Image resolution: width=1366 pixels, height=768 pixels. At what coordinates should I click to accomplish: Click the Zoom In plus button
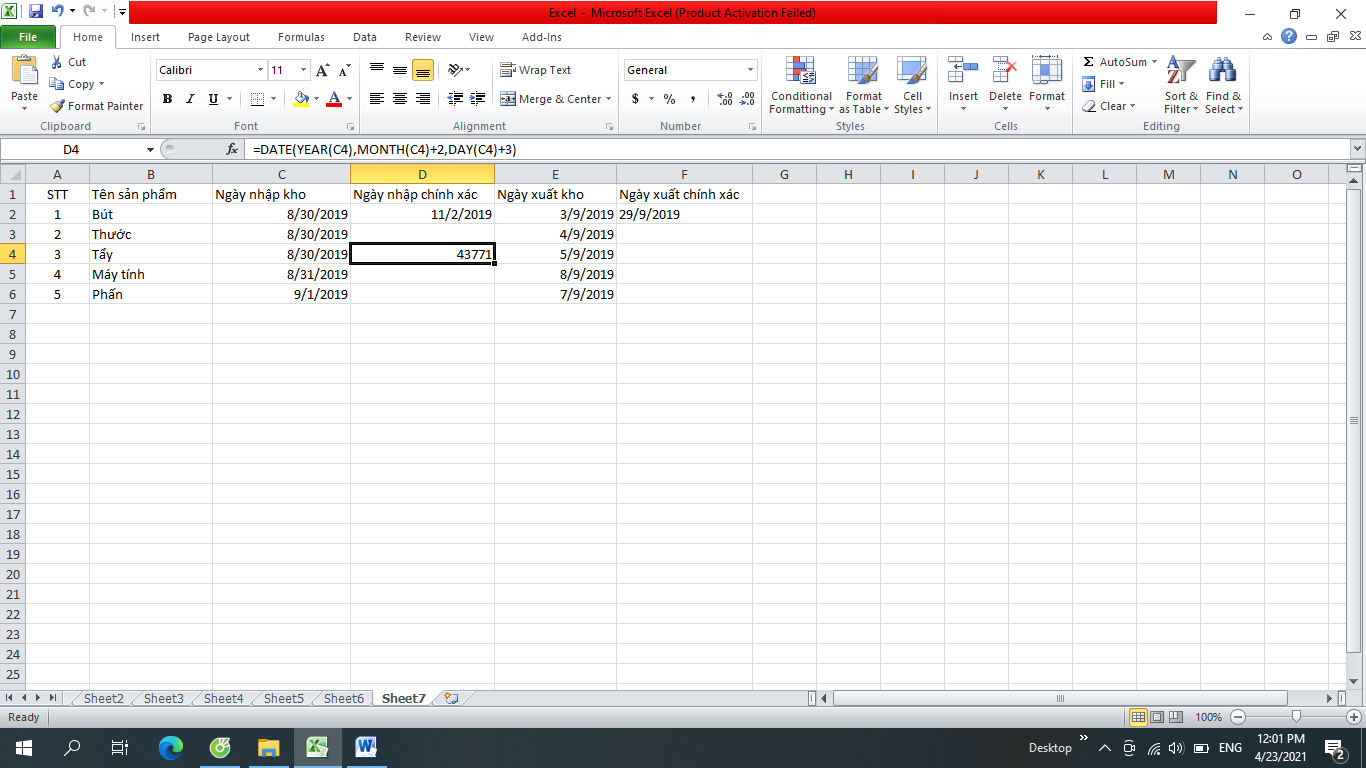tap(1354, 717)
